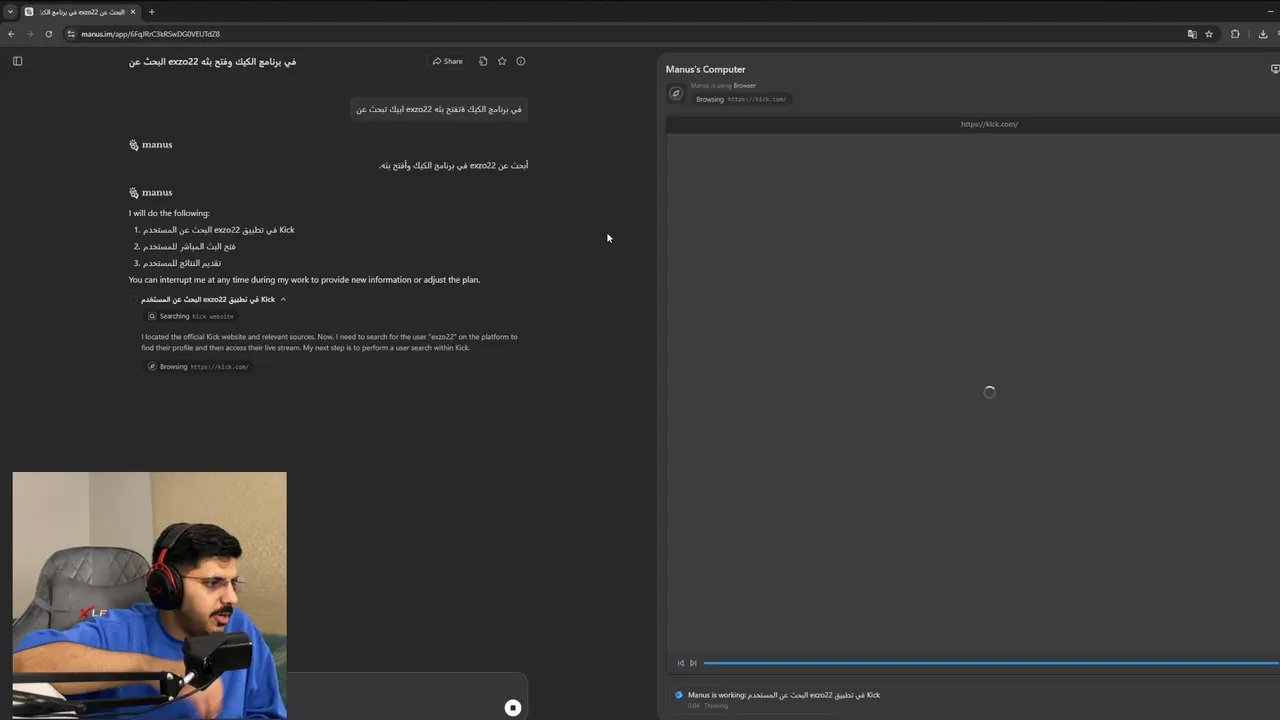Click the address bar with the manus.im URL
This screenshot has width=1280, height=720.
pyautogui.click(x=620, y=34)
